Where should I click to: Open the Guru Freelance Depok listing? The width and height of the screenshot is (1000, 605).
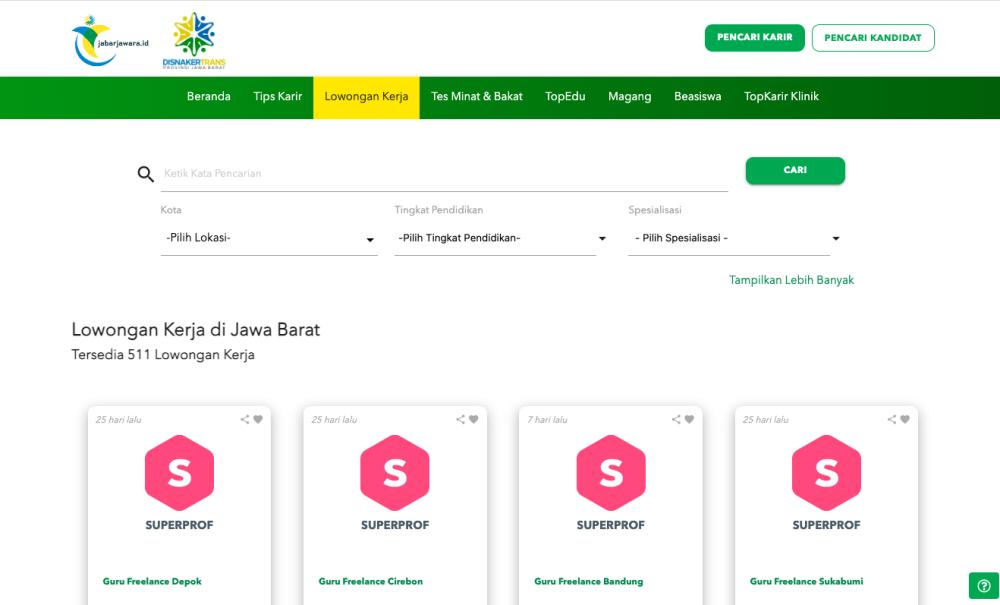pos(152,581)
